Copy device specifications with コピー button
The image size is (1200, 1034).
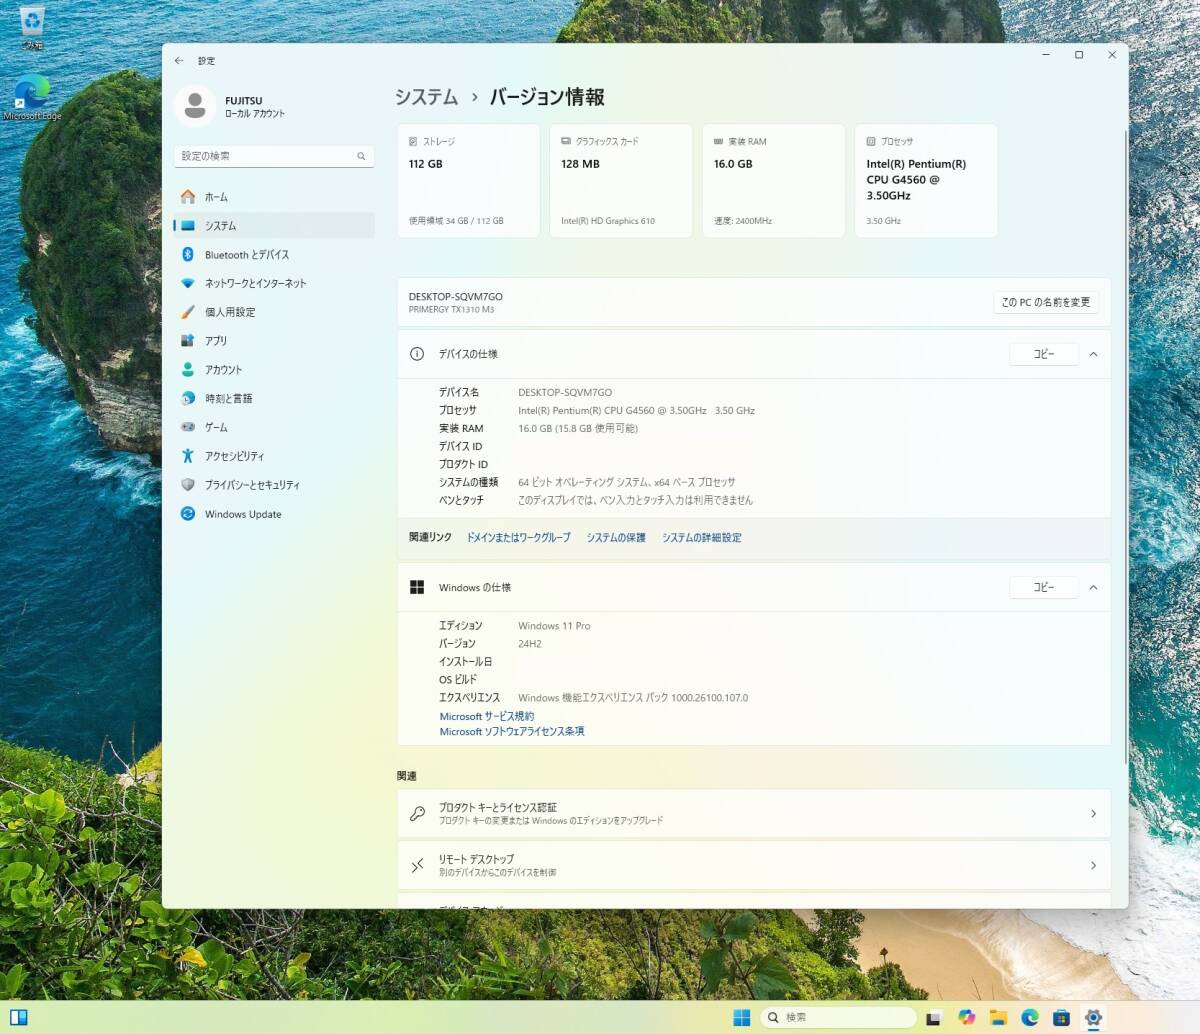[x=1044, y=354]
